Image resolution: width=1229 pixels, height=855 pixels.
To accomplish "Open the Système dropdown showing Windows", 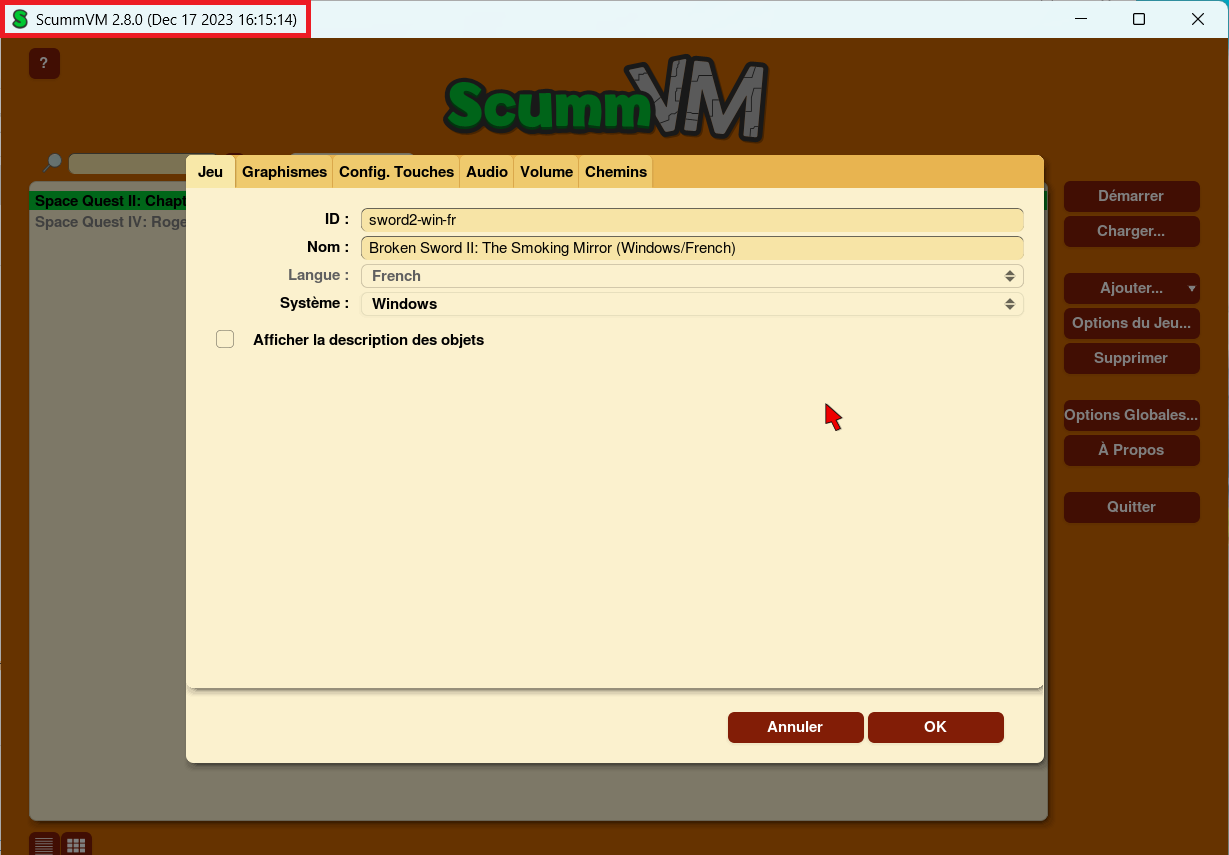I will coord(692,304).
